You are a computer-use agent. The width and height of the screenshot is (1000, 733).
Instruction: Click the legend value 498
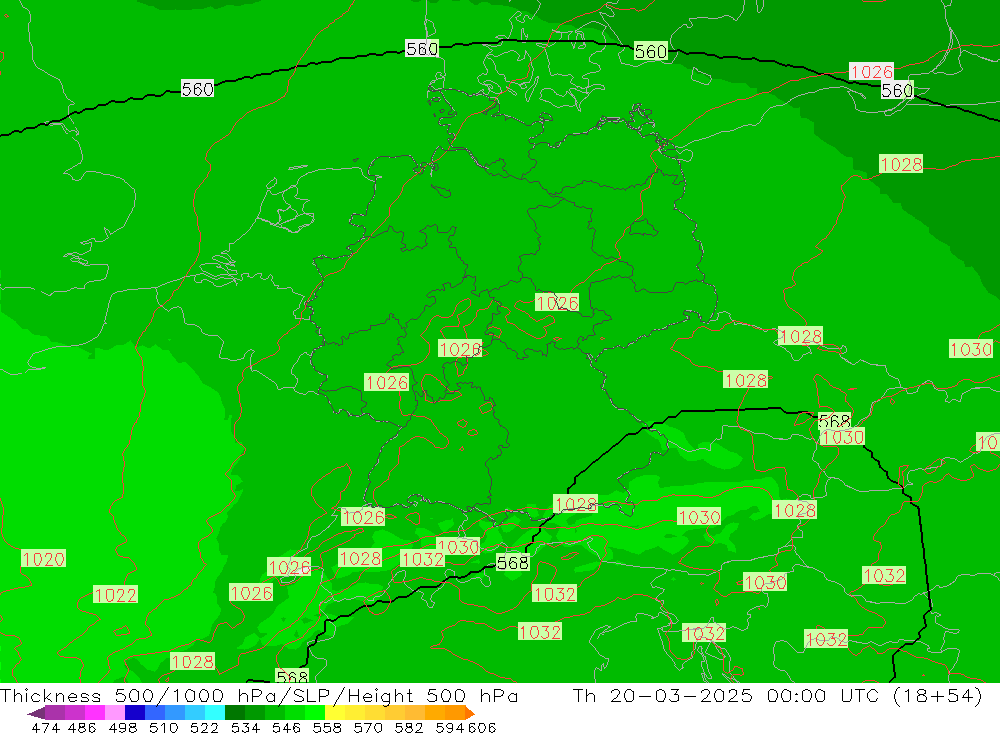tap(122, 727)
